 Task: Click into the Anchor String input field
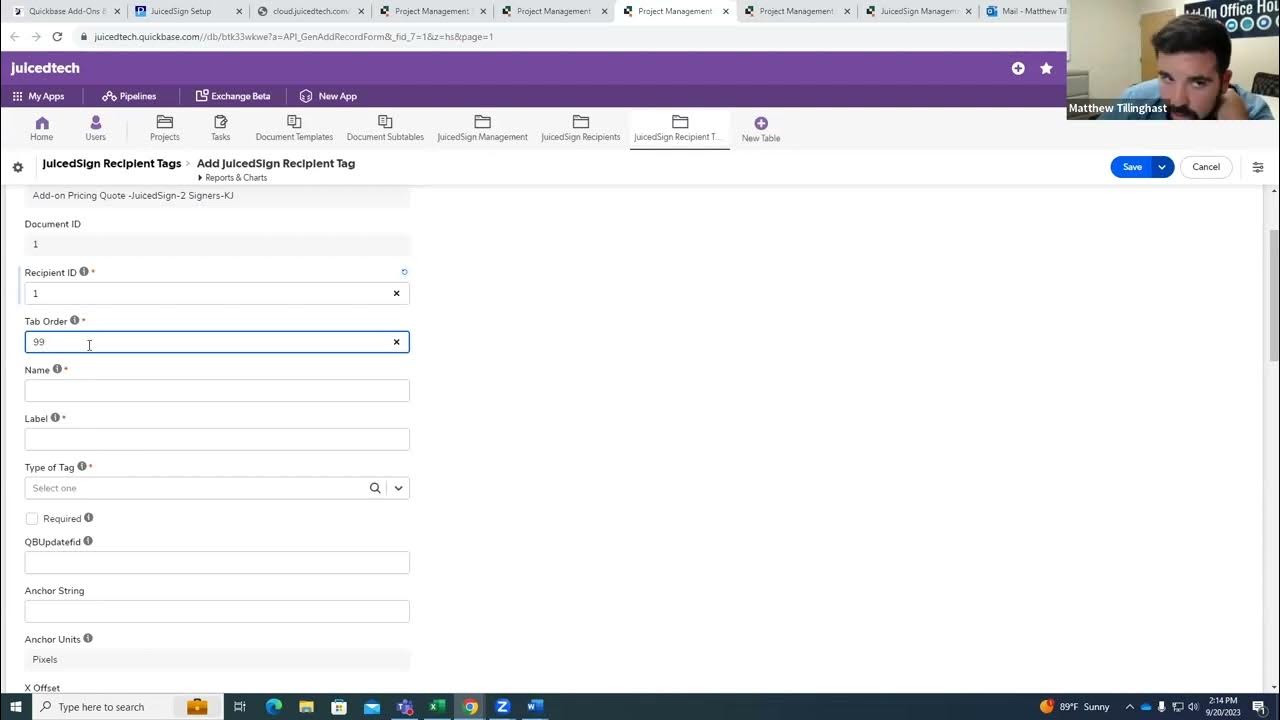point(217,611)
